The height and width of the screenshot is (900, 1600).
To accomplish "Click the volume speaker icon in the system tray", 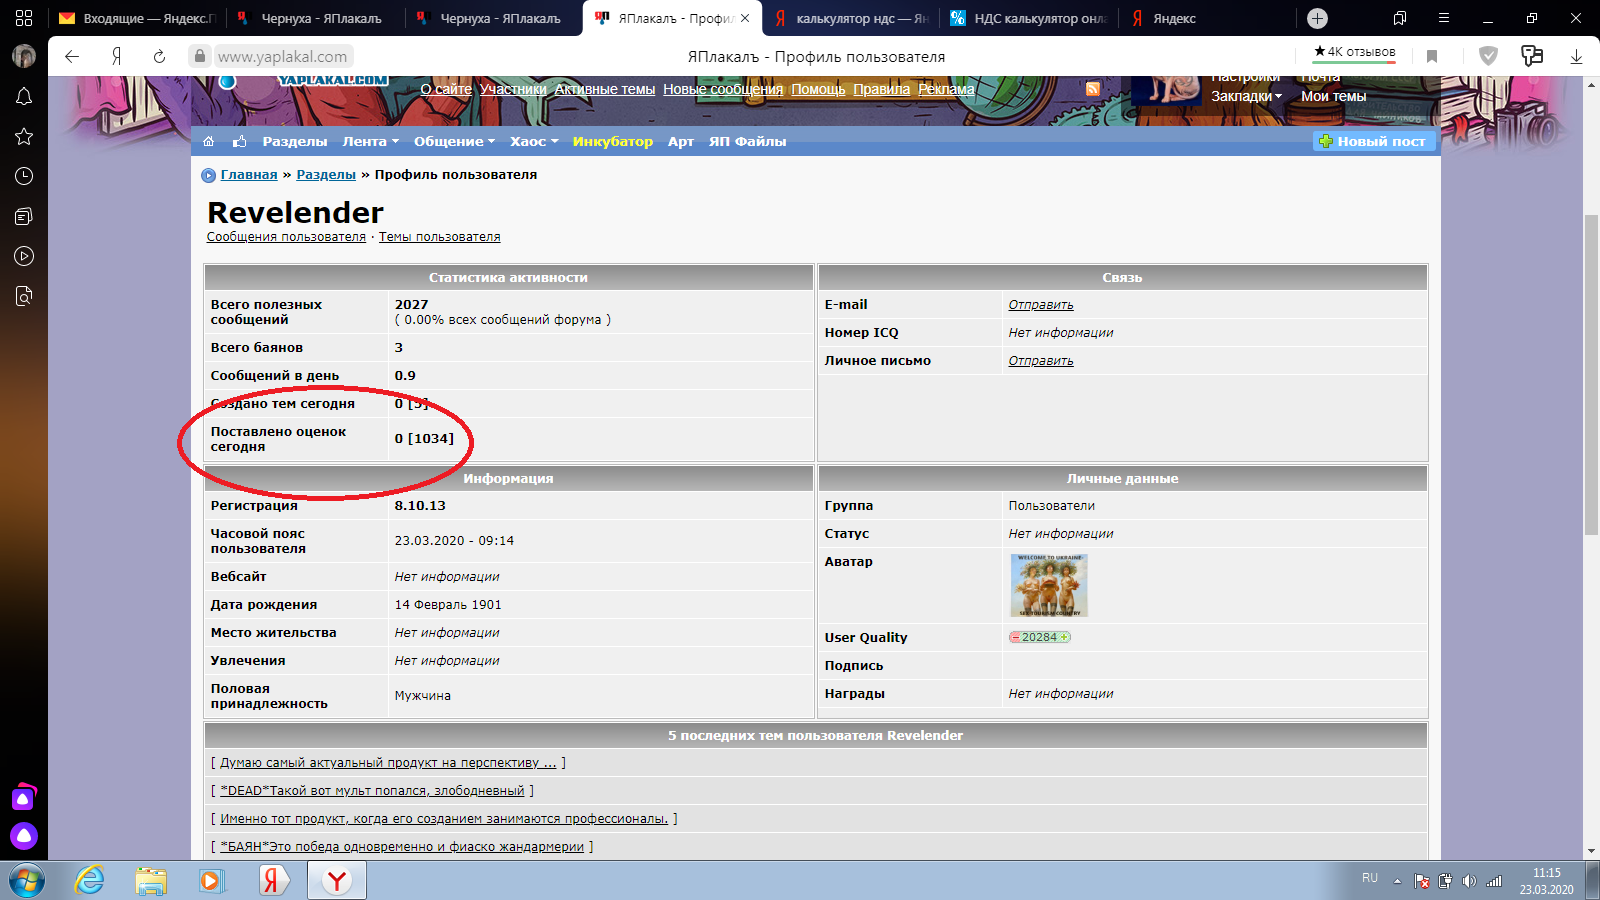I will tap(1469, 881).
